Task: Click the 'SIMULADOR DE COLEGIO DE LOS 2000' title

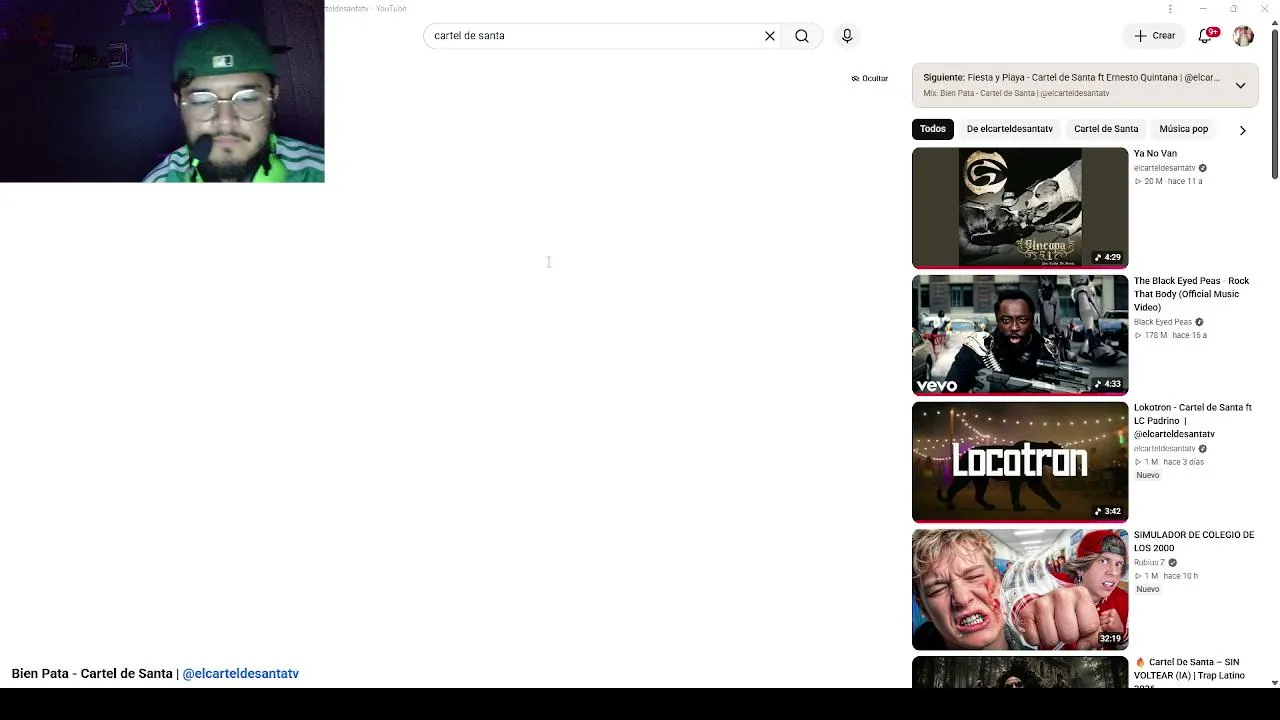Action: [1194, 541]
